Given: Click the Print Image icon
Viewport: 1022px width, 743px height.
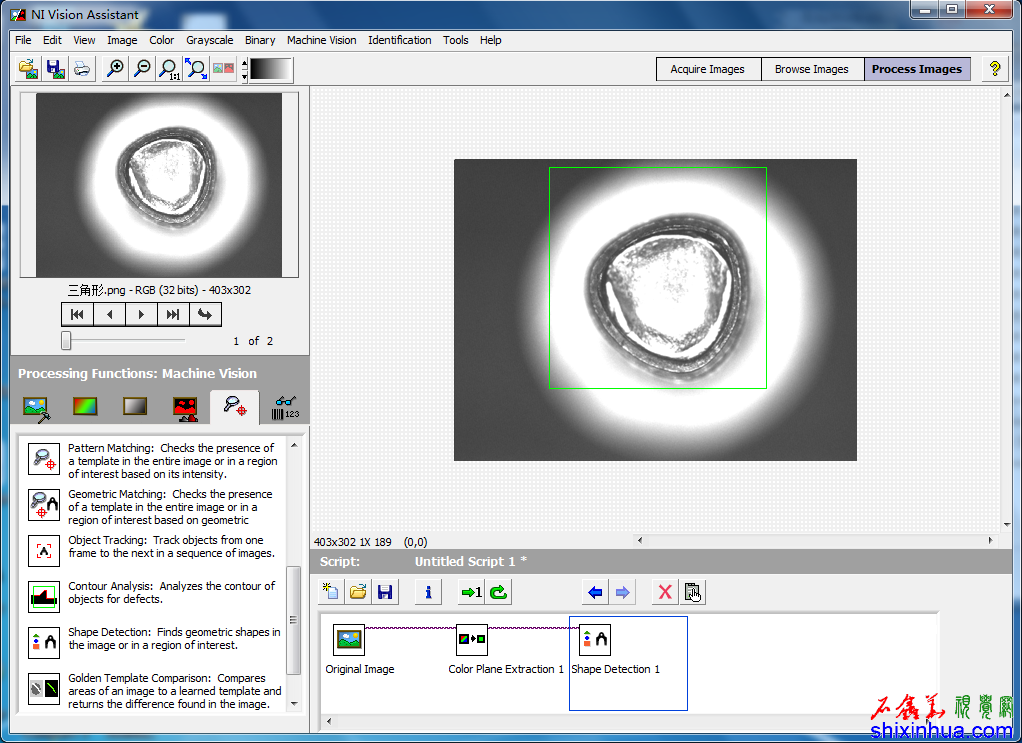Looking at the screenshot, I should coord(82,68).
